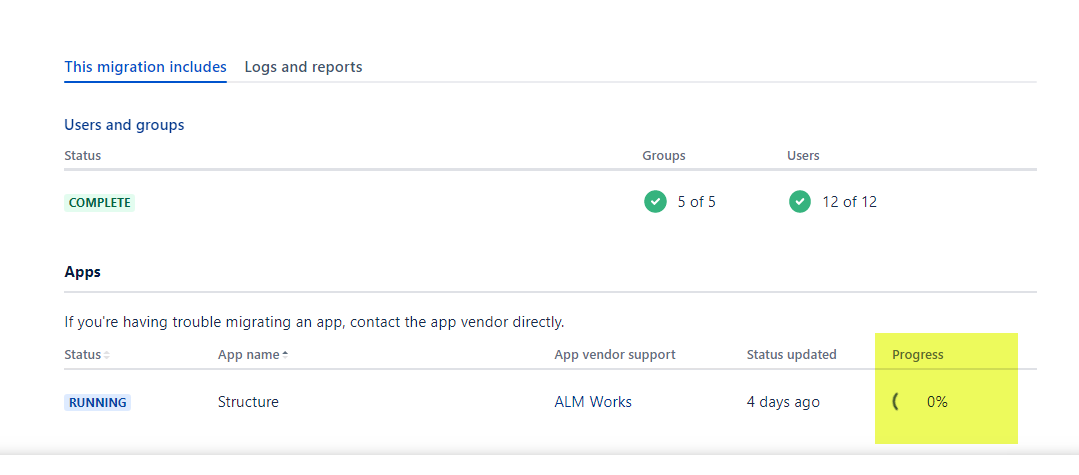
Task: Click the Progress column header
Action: pyautogui.click(x=917, y=355)
